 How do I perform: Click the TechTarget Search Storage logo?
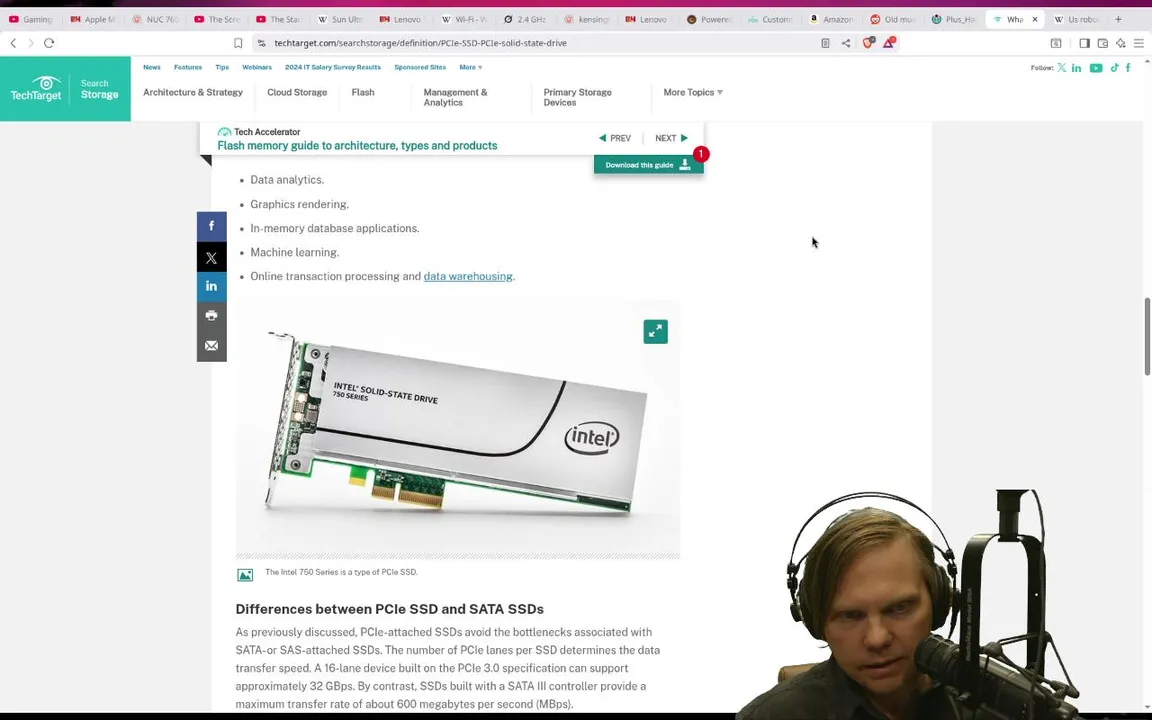point(65,89)
